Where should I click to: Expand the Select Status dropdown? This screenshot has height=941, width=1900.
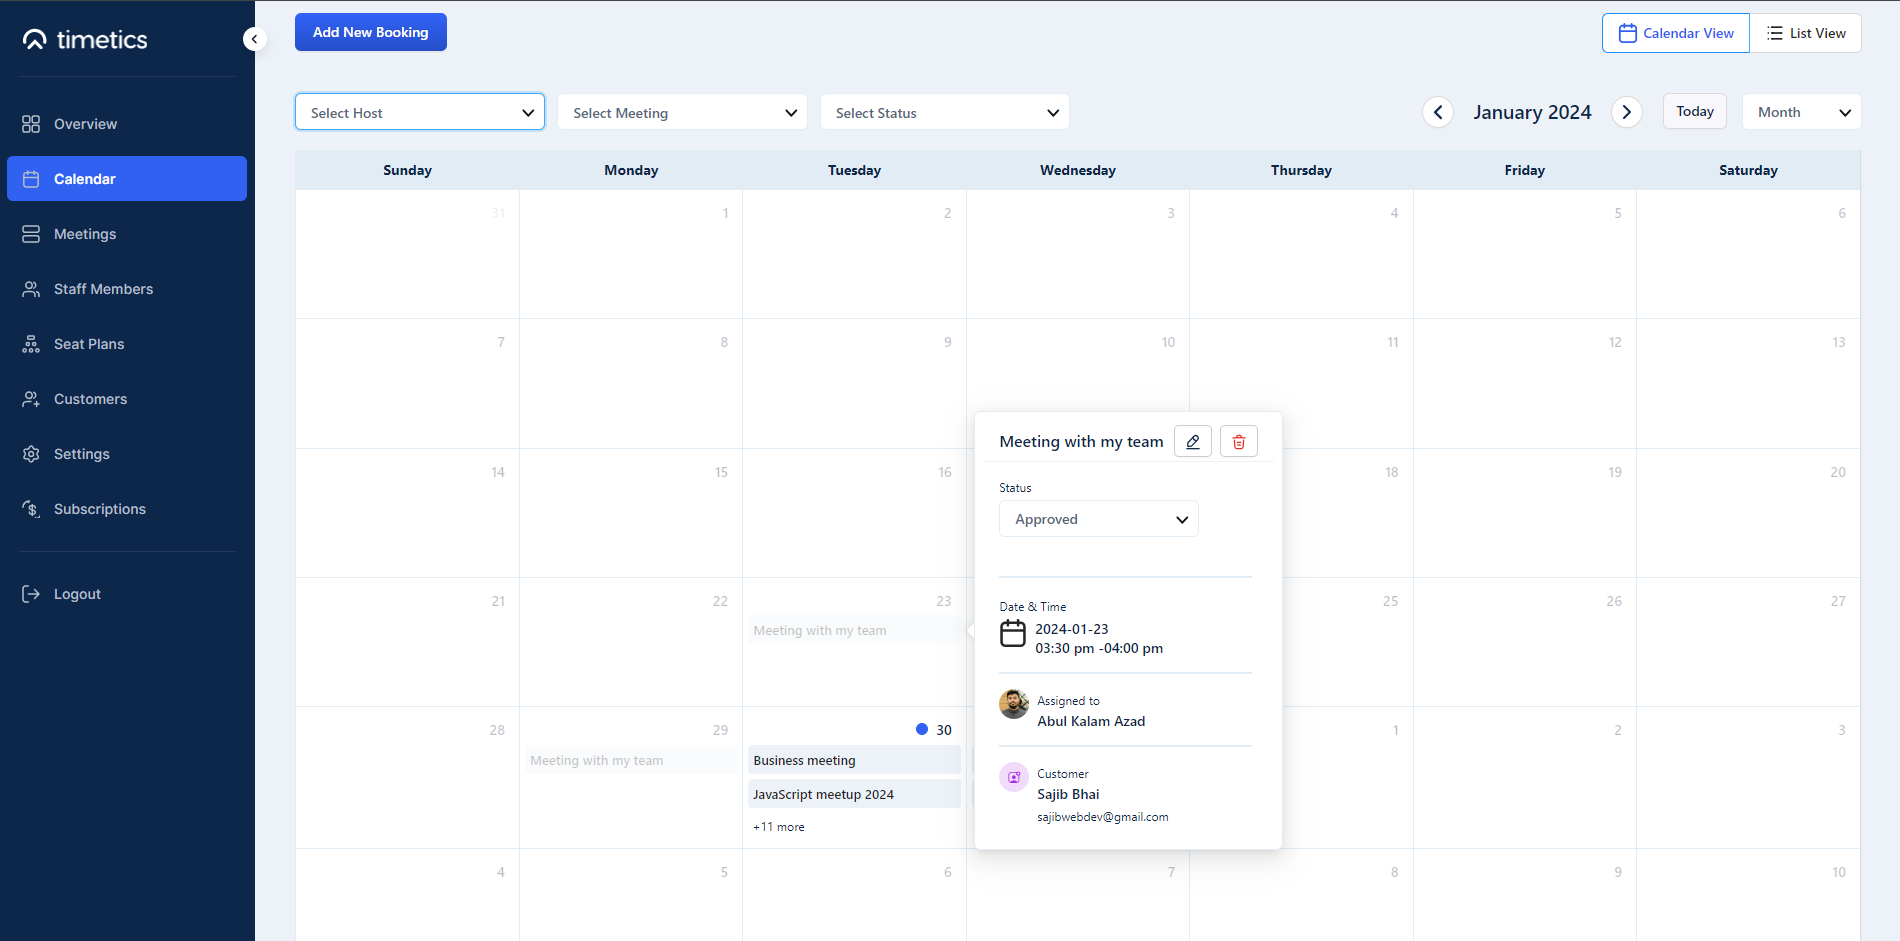click(944, 112)
